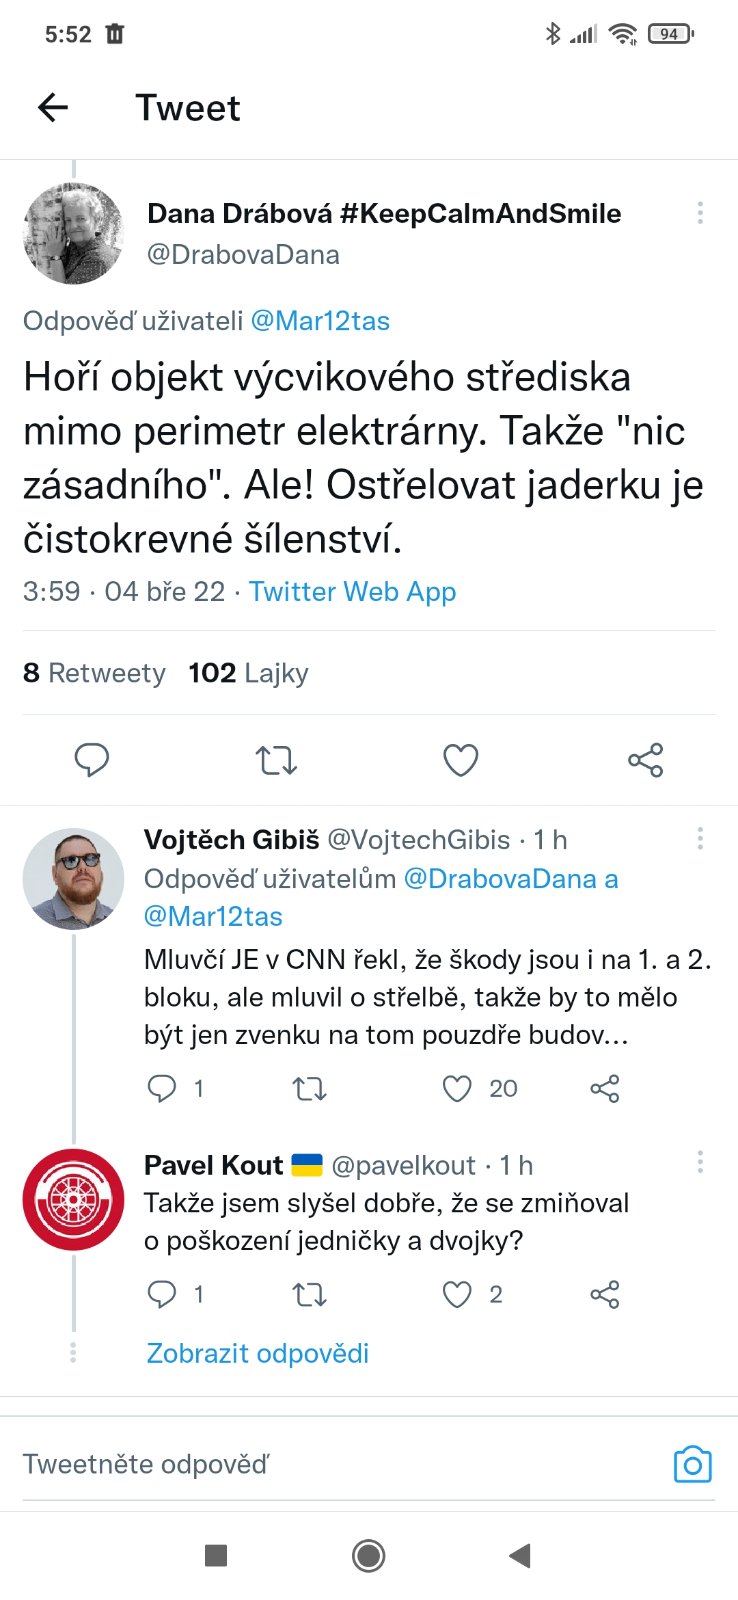The width and height of the screenshot is (738, 1600).
Task: Reply to Pavel Kout's comment
Action: point(162,1295)
